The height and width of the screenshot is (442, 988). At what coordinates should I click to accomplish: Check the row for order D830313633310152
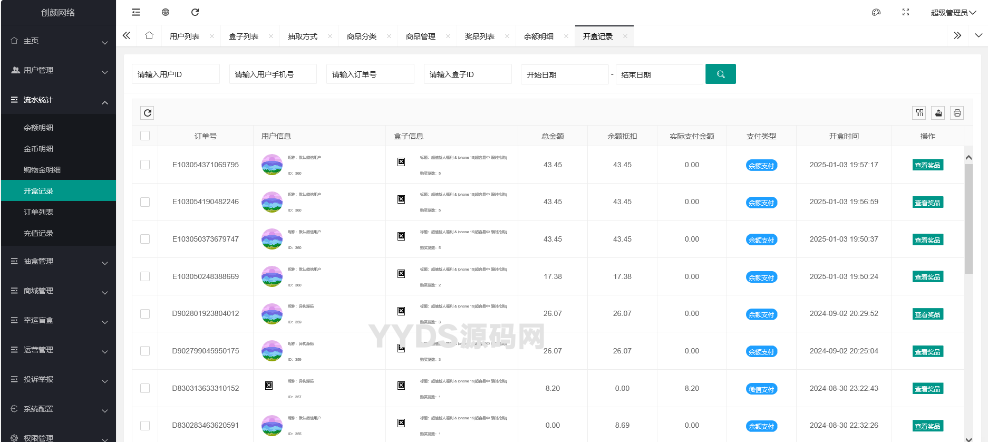pos(145,388)
